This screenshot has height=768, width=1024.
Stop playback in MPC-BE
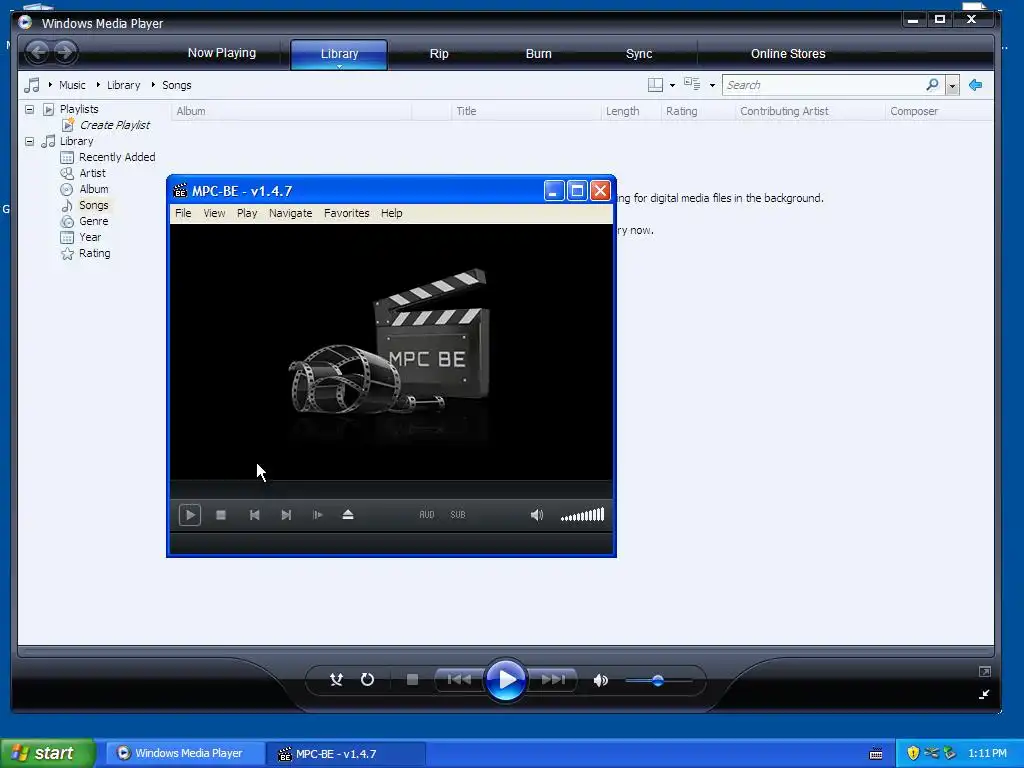click(x=221, y=515)
